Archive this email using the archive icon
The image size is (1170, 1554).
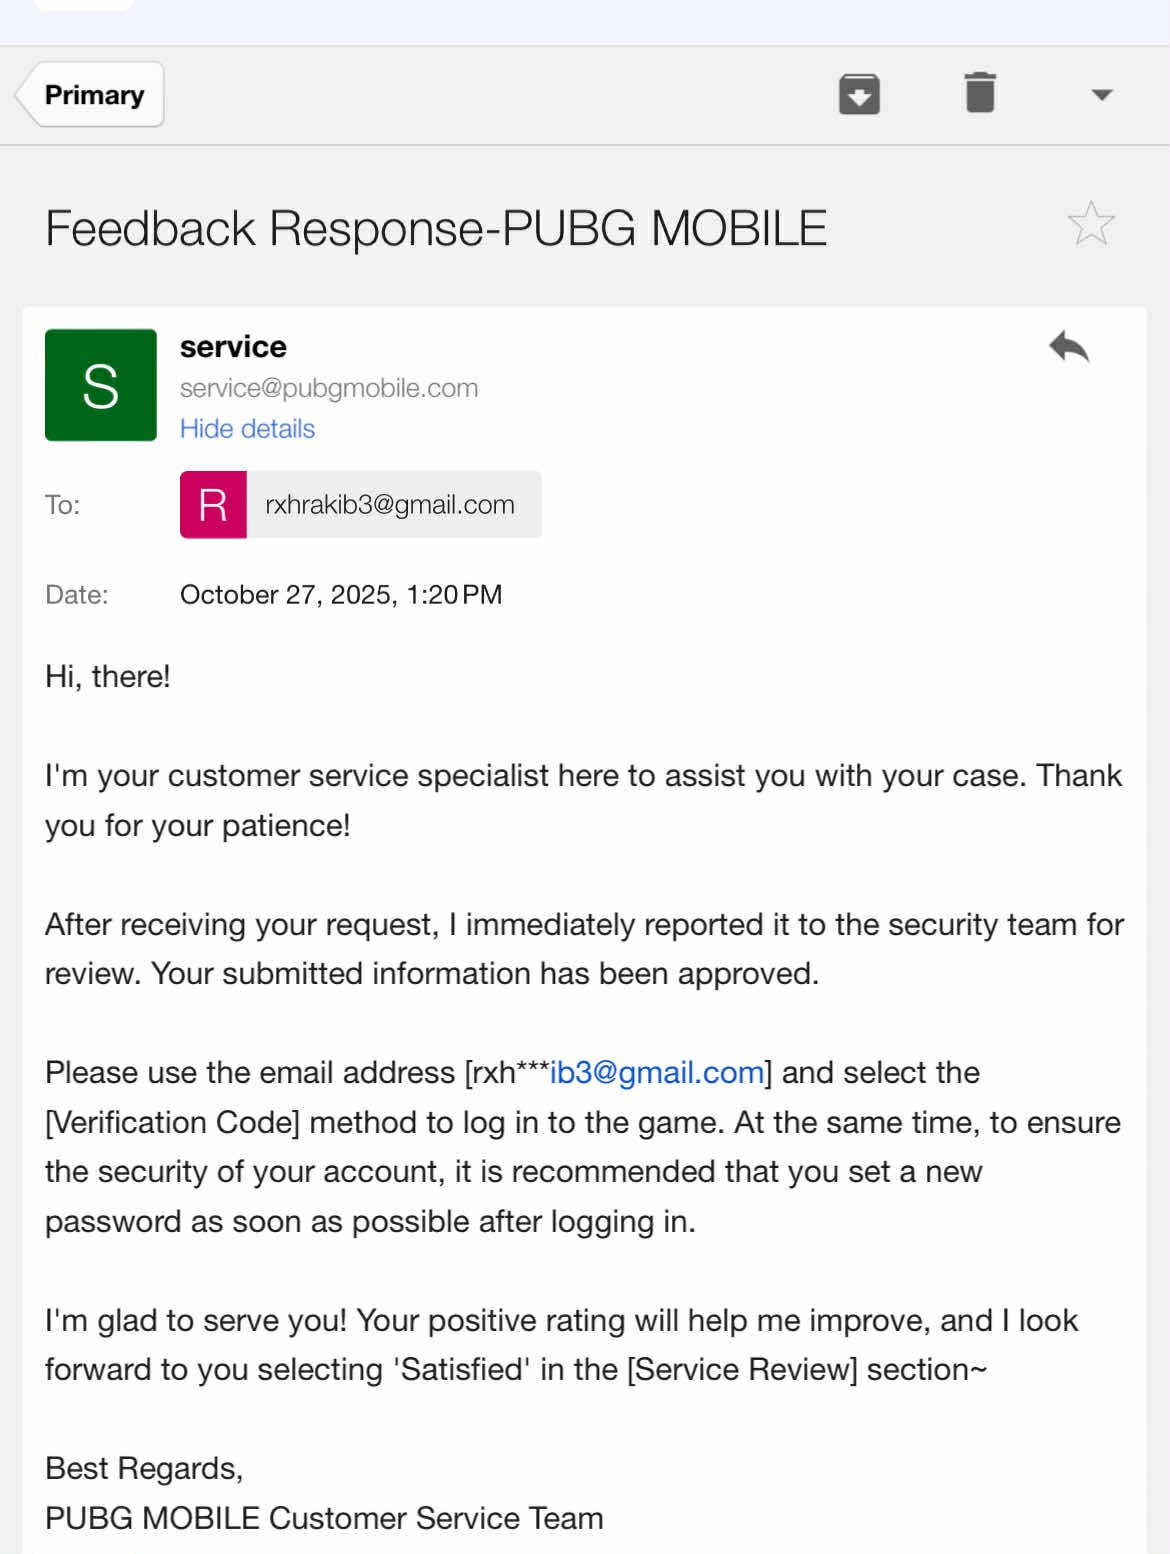[858, 94]
